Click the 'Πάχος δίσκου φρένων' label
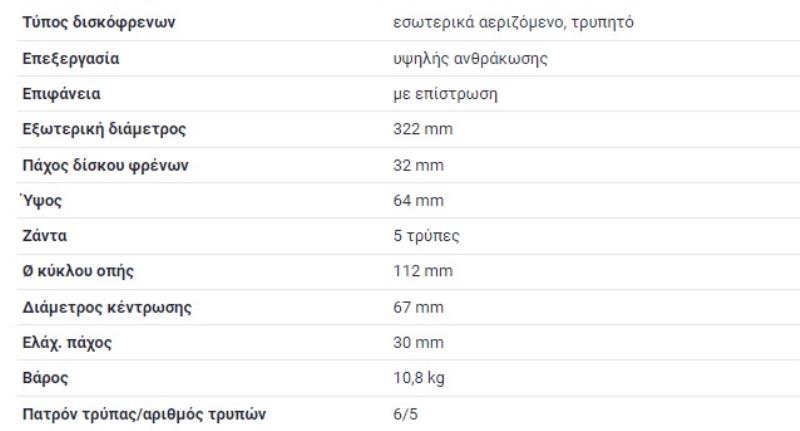This screenshot has width=800, height=431. point(106,165)
